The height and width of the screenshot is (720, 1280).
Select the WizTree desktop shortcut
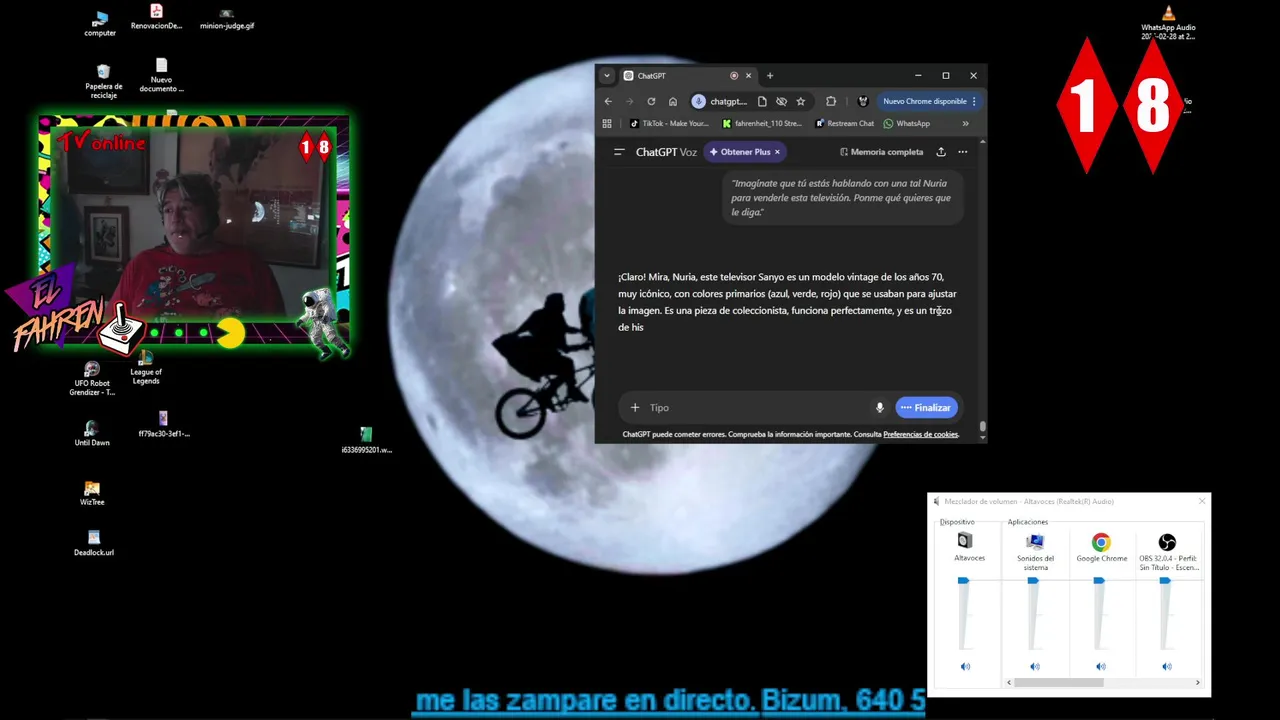(x=92, y=493)
